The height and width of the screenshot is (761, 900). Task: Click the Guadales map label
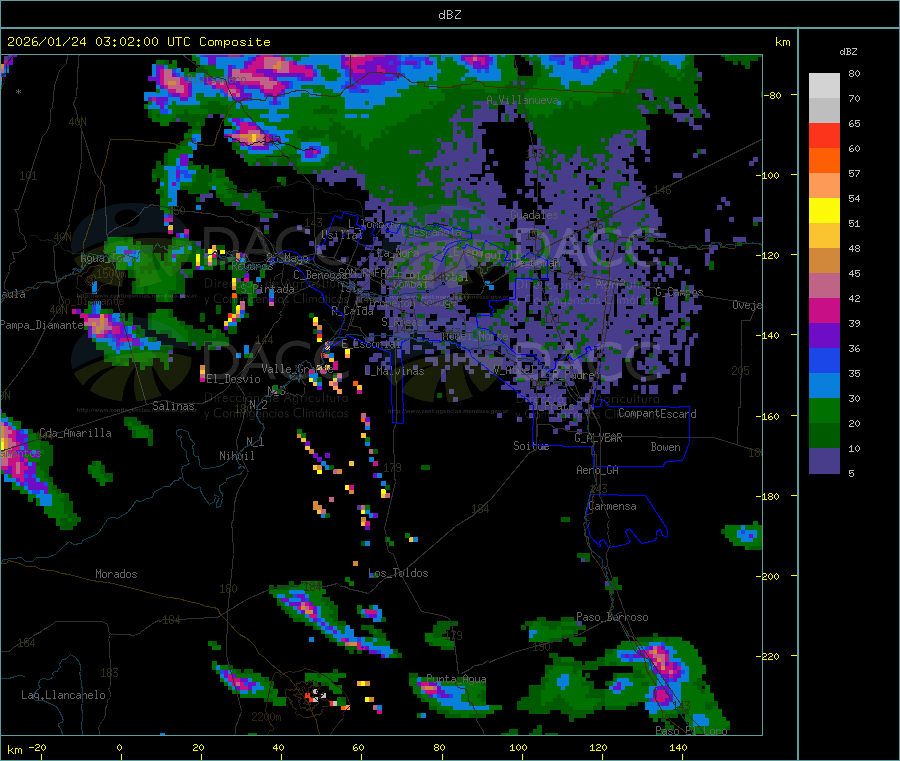tap(534, 215)
